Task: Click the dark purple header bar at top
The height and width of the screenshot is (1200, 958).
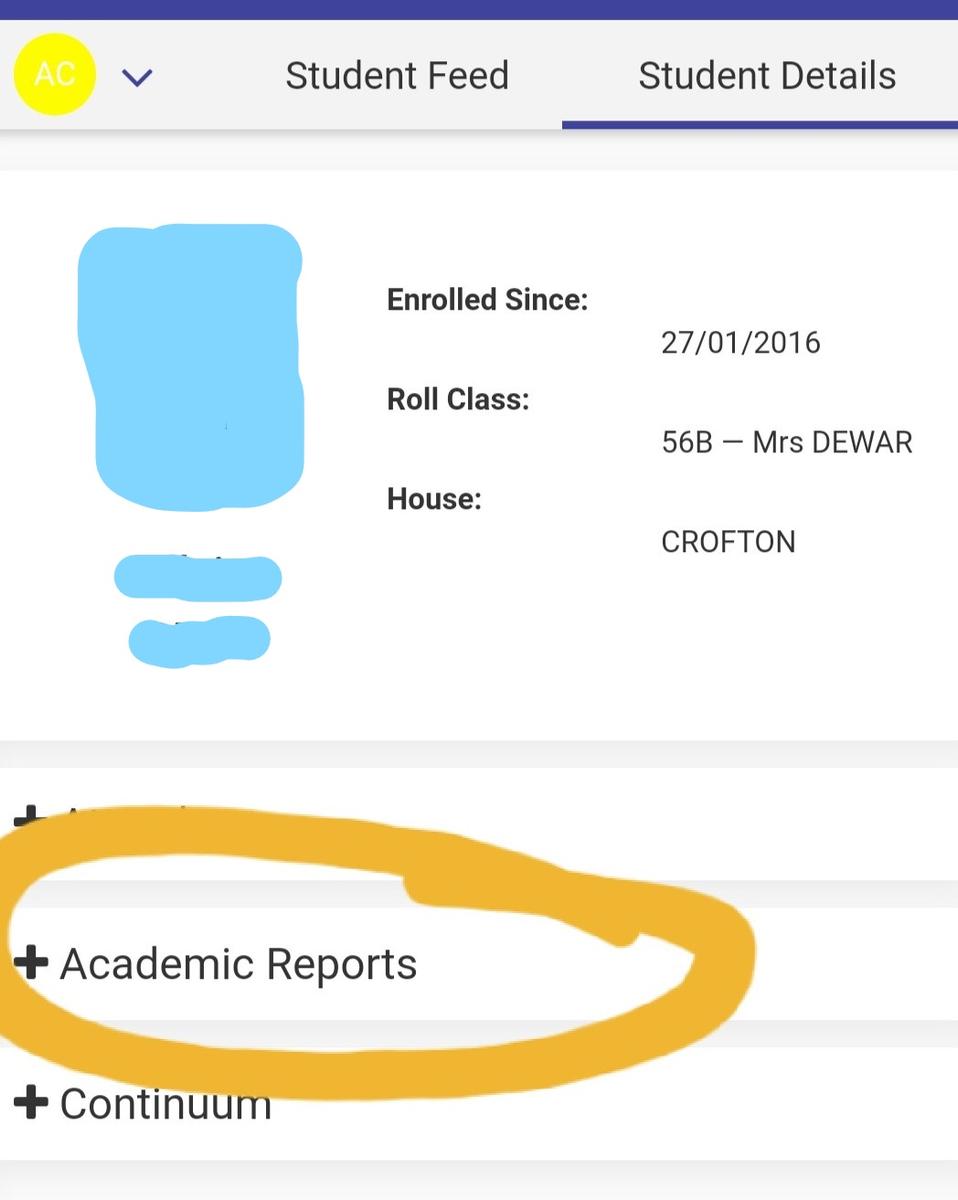Action: (479, 10)
